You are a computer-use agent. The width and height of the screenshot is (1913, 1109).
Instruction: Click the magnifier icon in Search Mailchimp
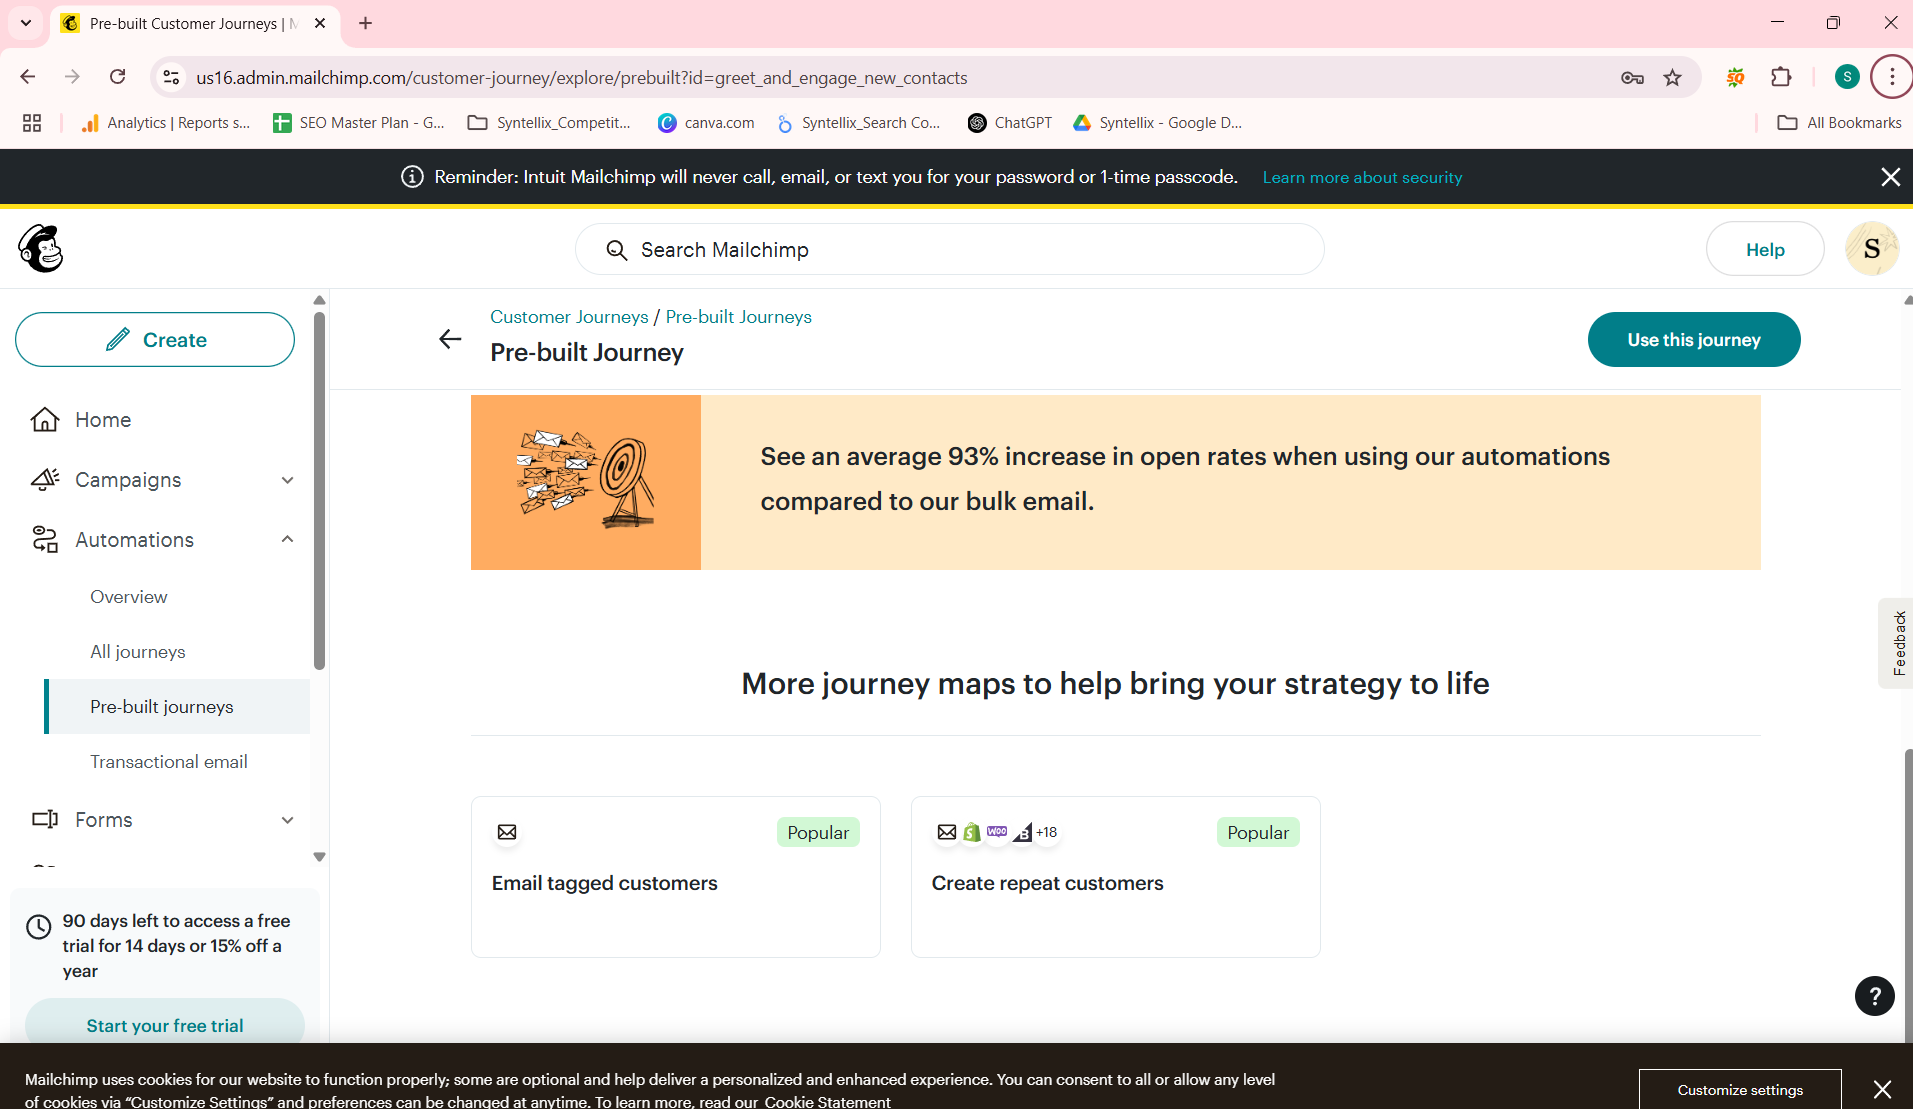tap(617, 250)
